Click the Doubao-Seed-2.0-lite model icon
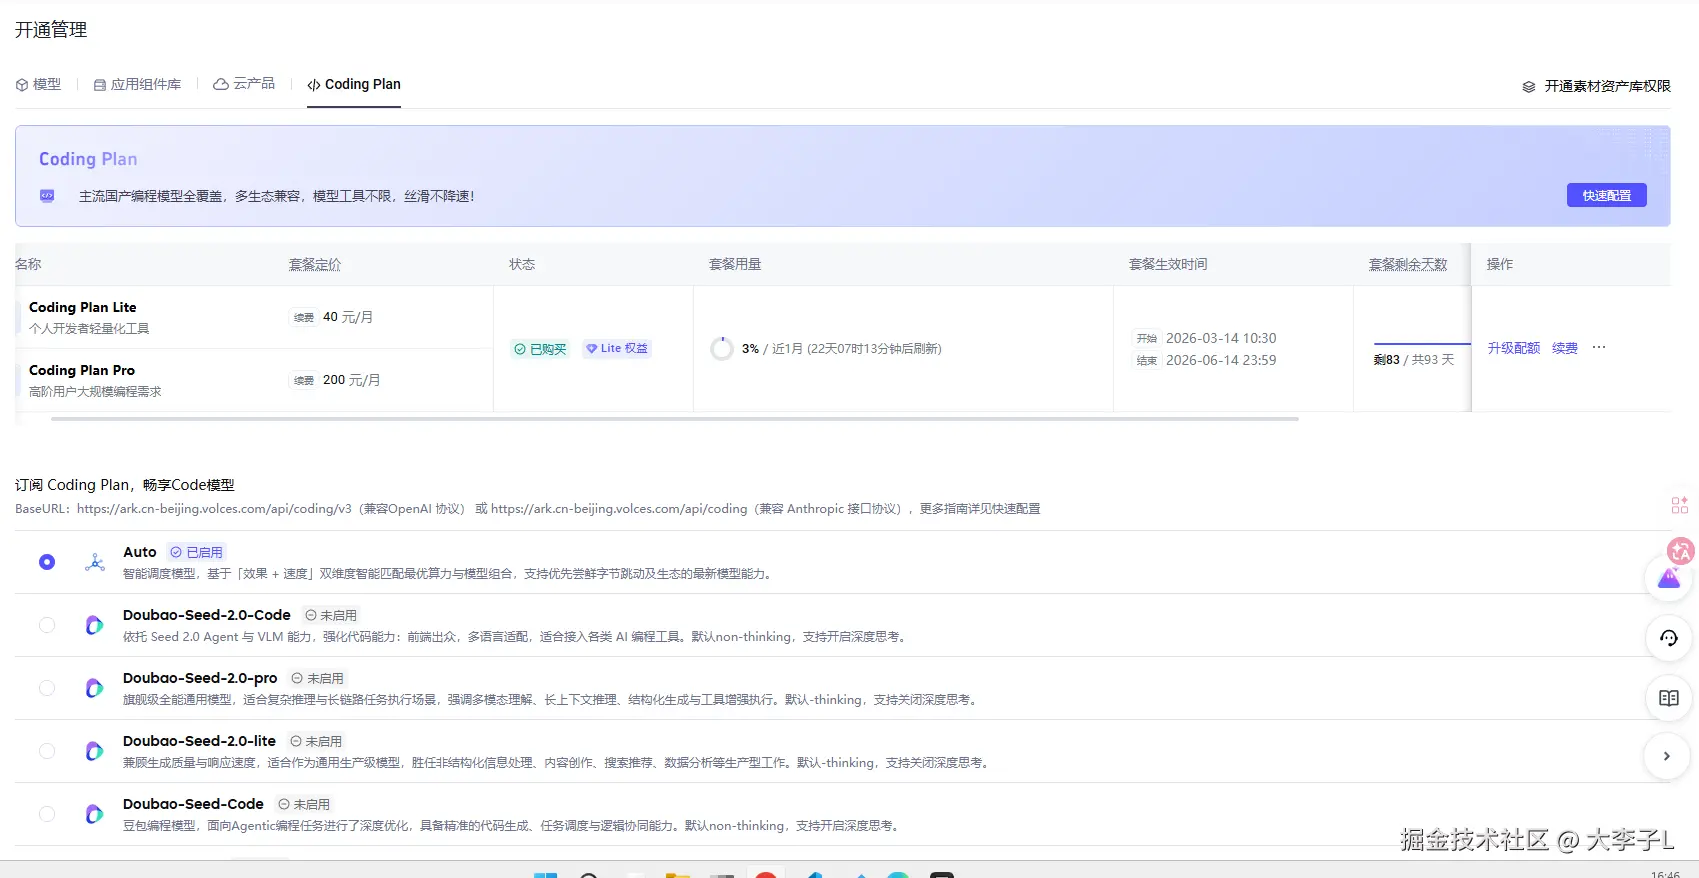This screenshot has height=878, width=1699. click(x=94, y=751)
